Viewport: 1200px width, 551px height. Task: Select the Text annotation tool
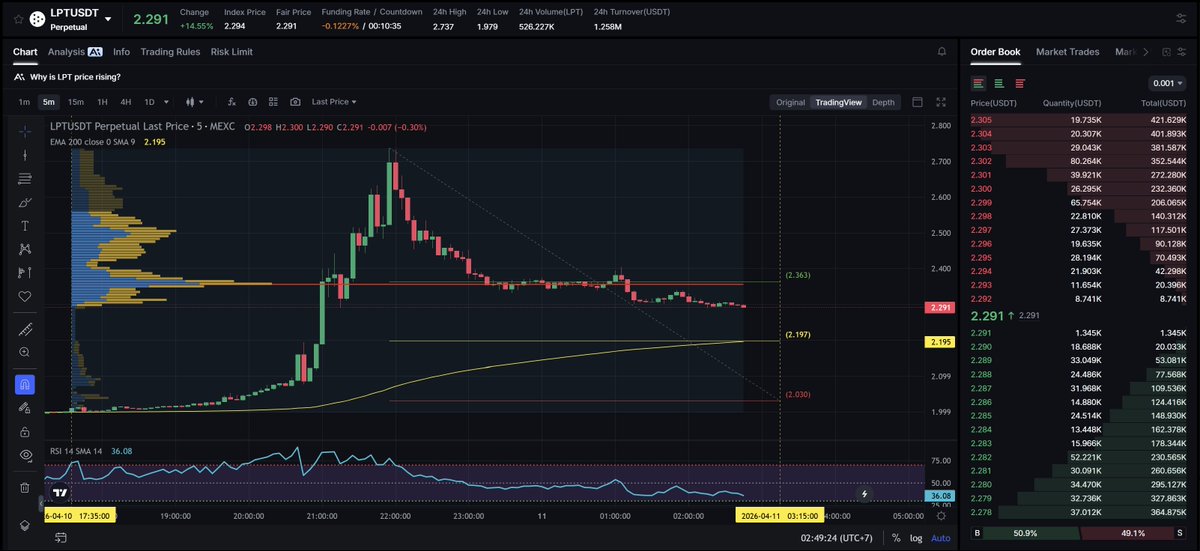coord(25,225)
